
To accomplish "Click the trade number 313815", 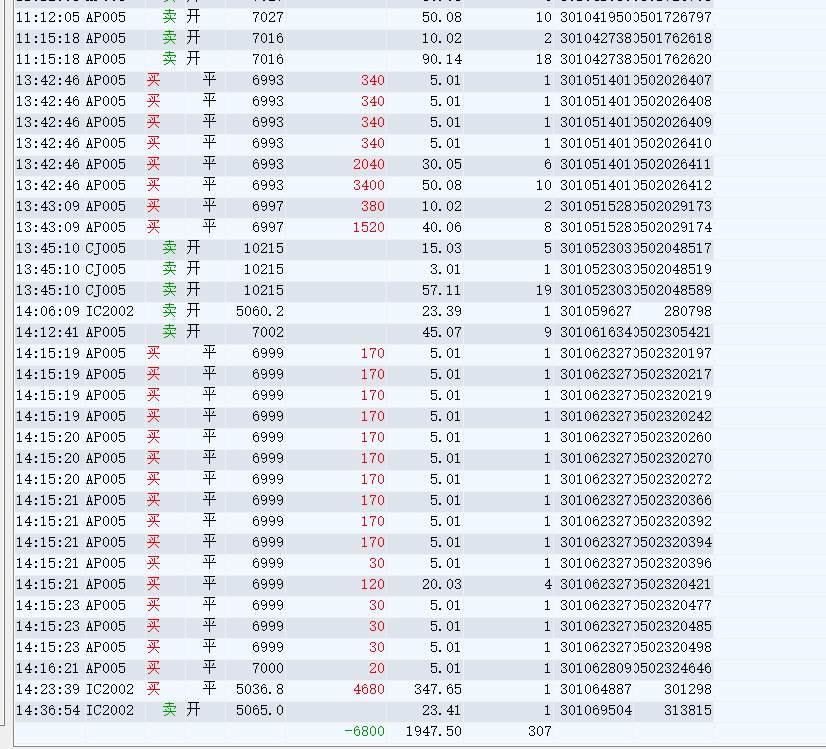I will click(687, 711).
